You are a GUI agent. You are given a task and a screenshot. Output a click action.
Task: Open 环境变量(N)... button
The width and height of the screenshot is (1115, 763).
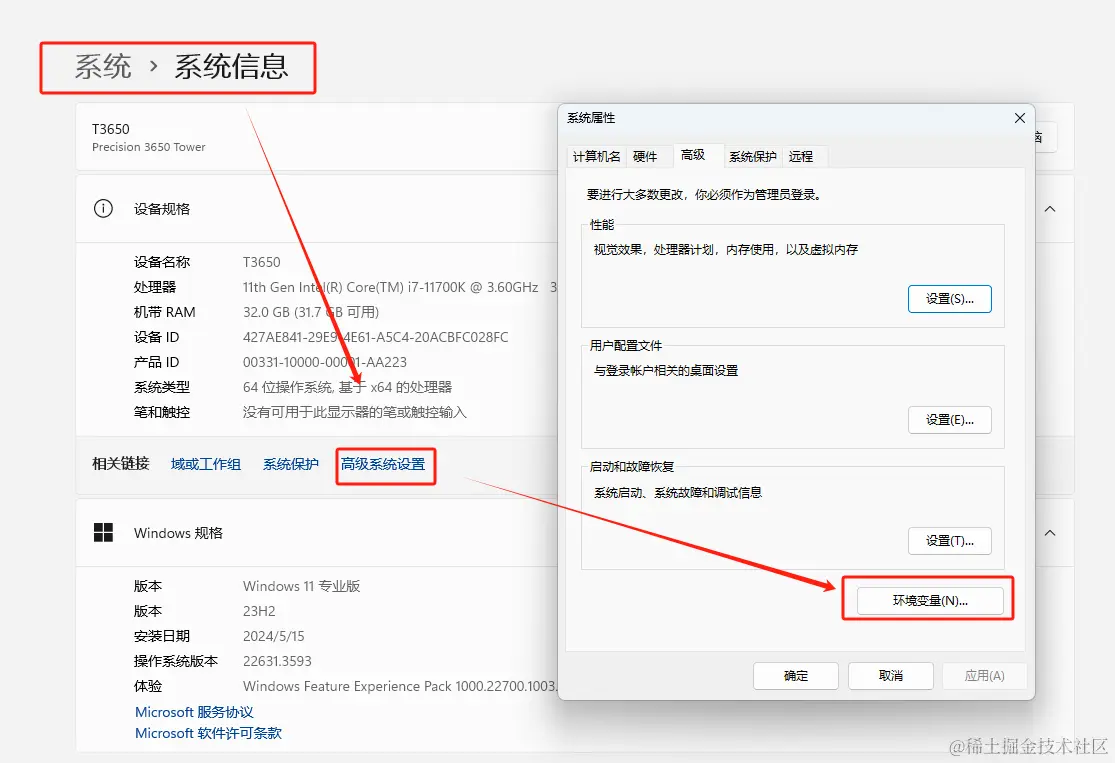click(930, 601)
